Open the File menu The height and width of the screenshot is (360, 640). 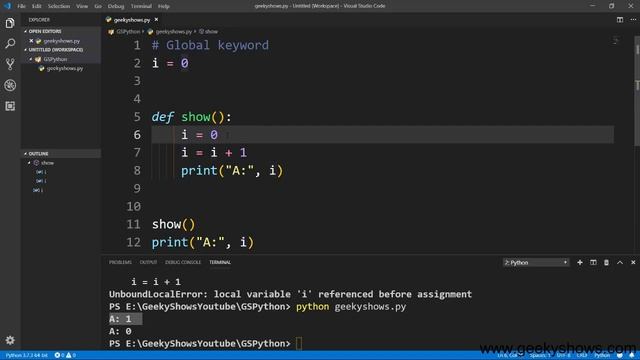[x=22, y=6]
